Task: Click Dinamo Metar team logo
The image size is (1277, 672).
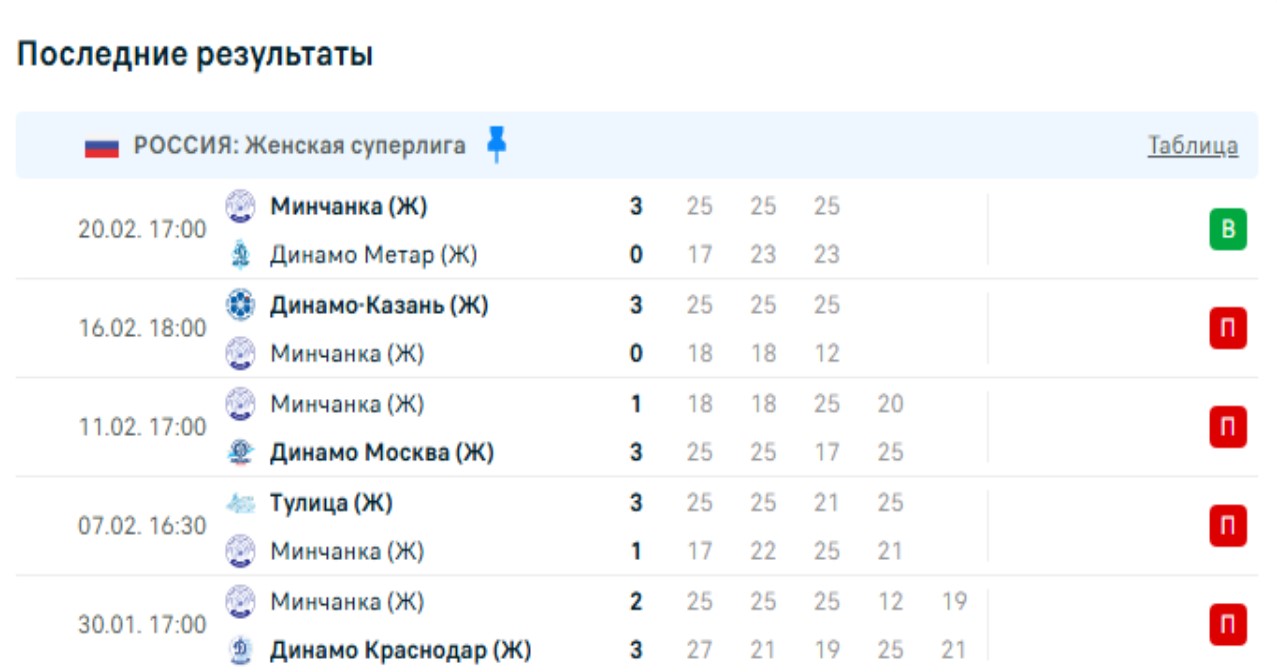Action: [x=240, y=255]
